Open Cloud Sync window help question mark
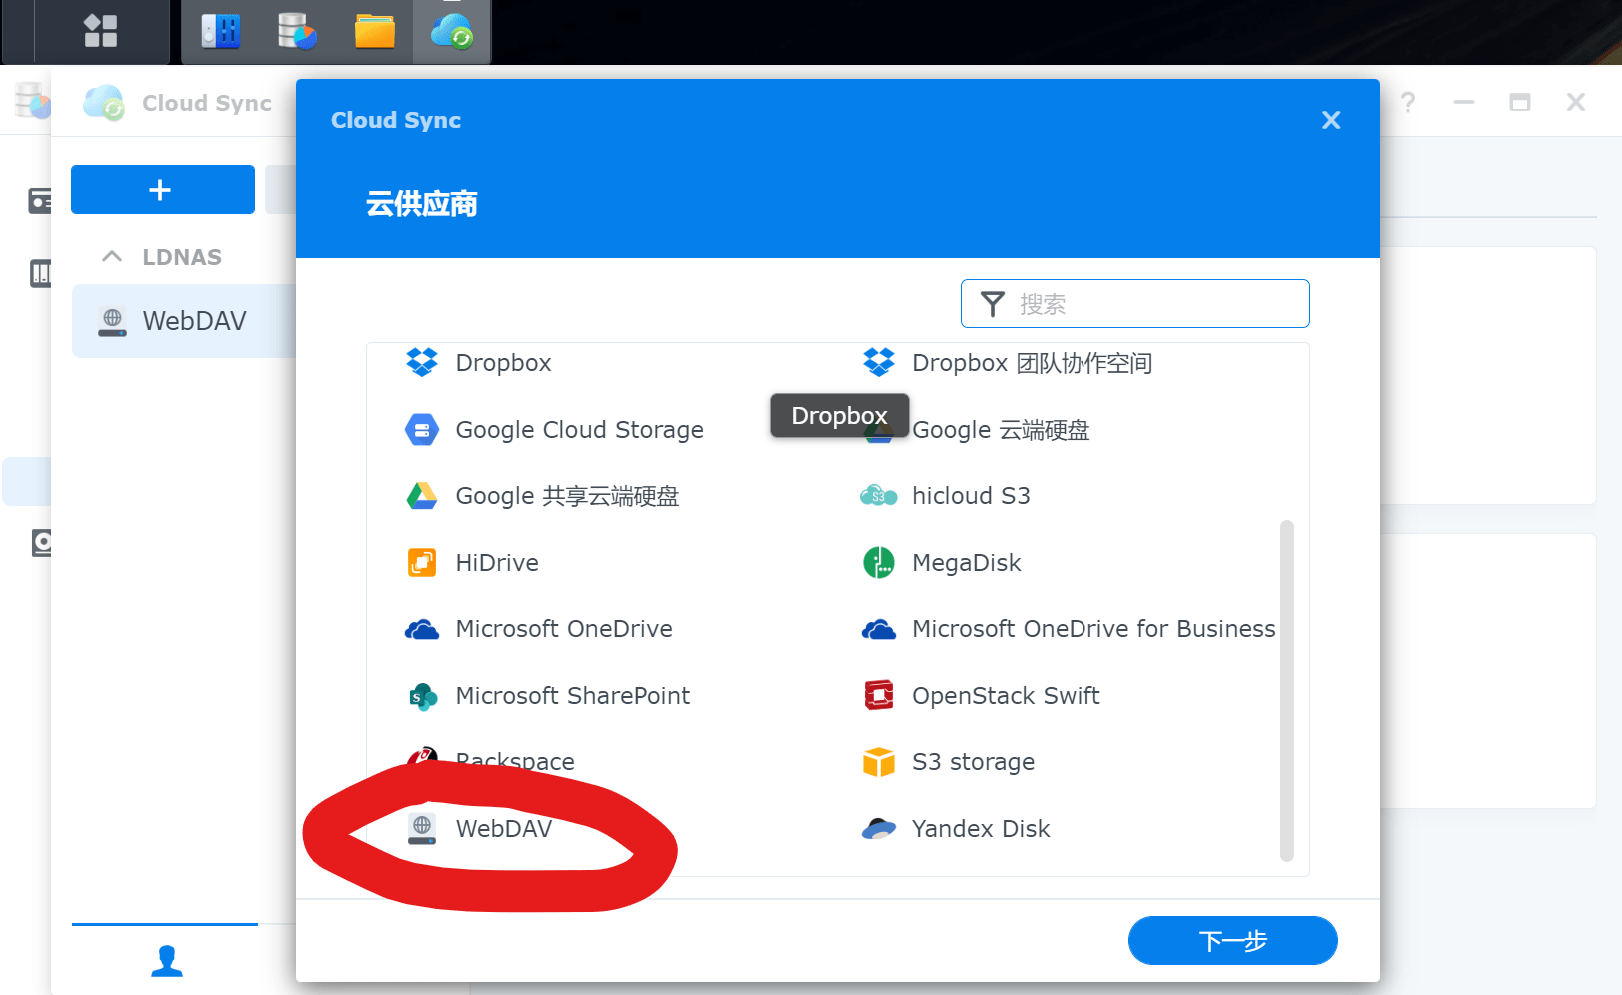1622x995 pixels. coord(1408,102)
